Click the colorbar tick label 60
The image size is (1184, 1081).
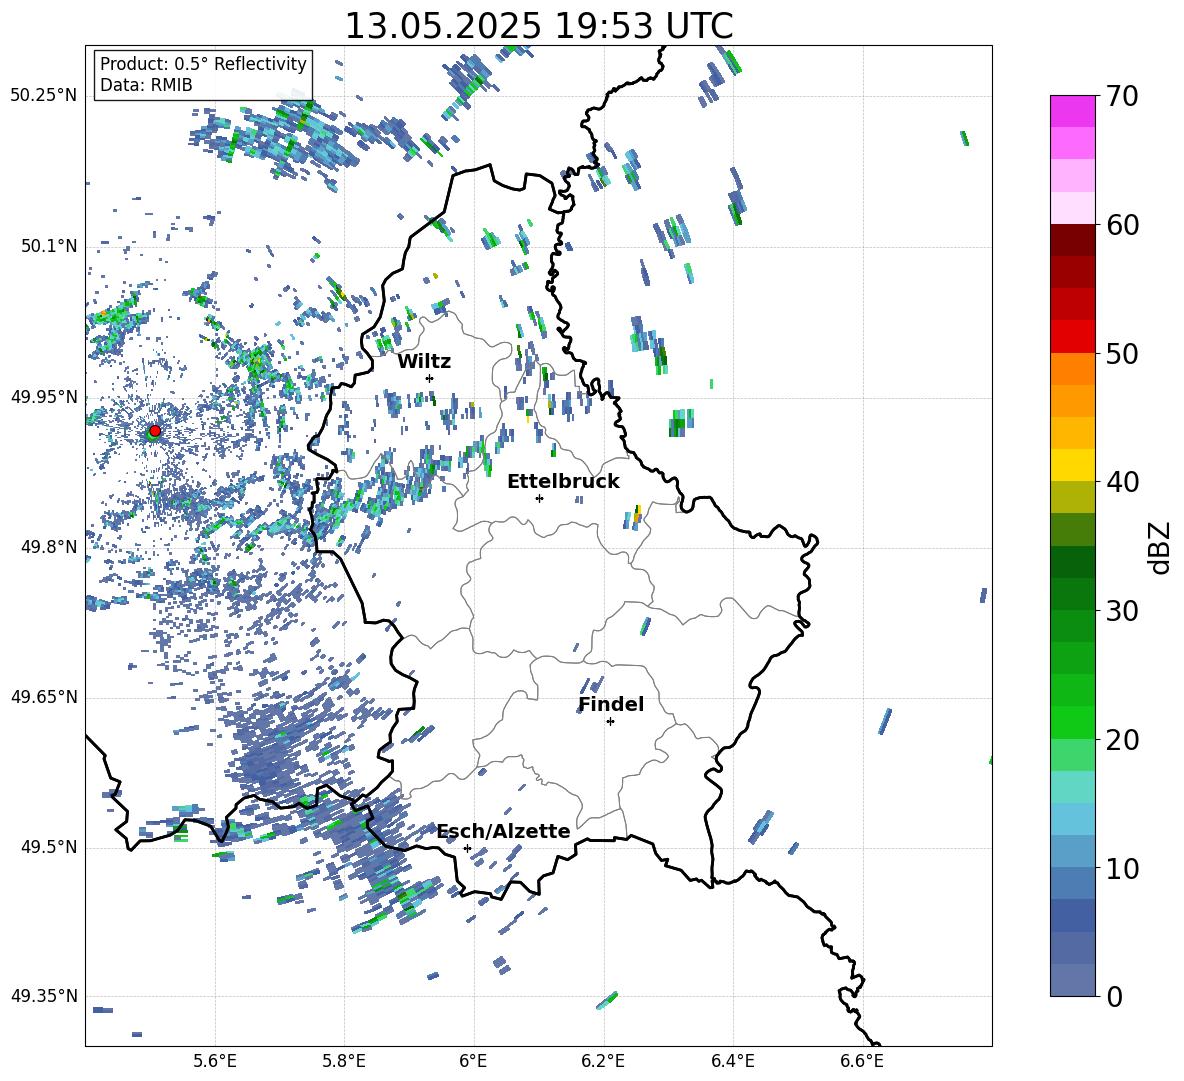(x=1122, y=225)
